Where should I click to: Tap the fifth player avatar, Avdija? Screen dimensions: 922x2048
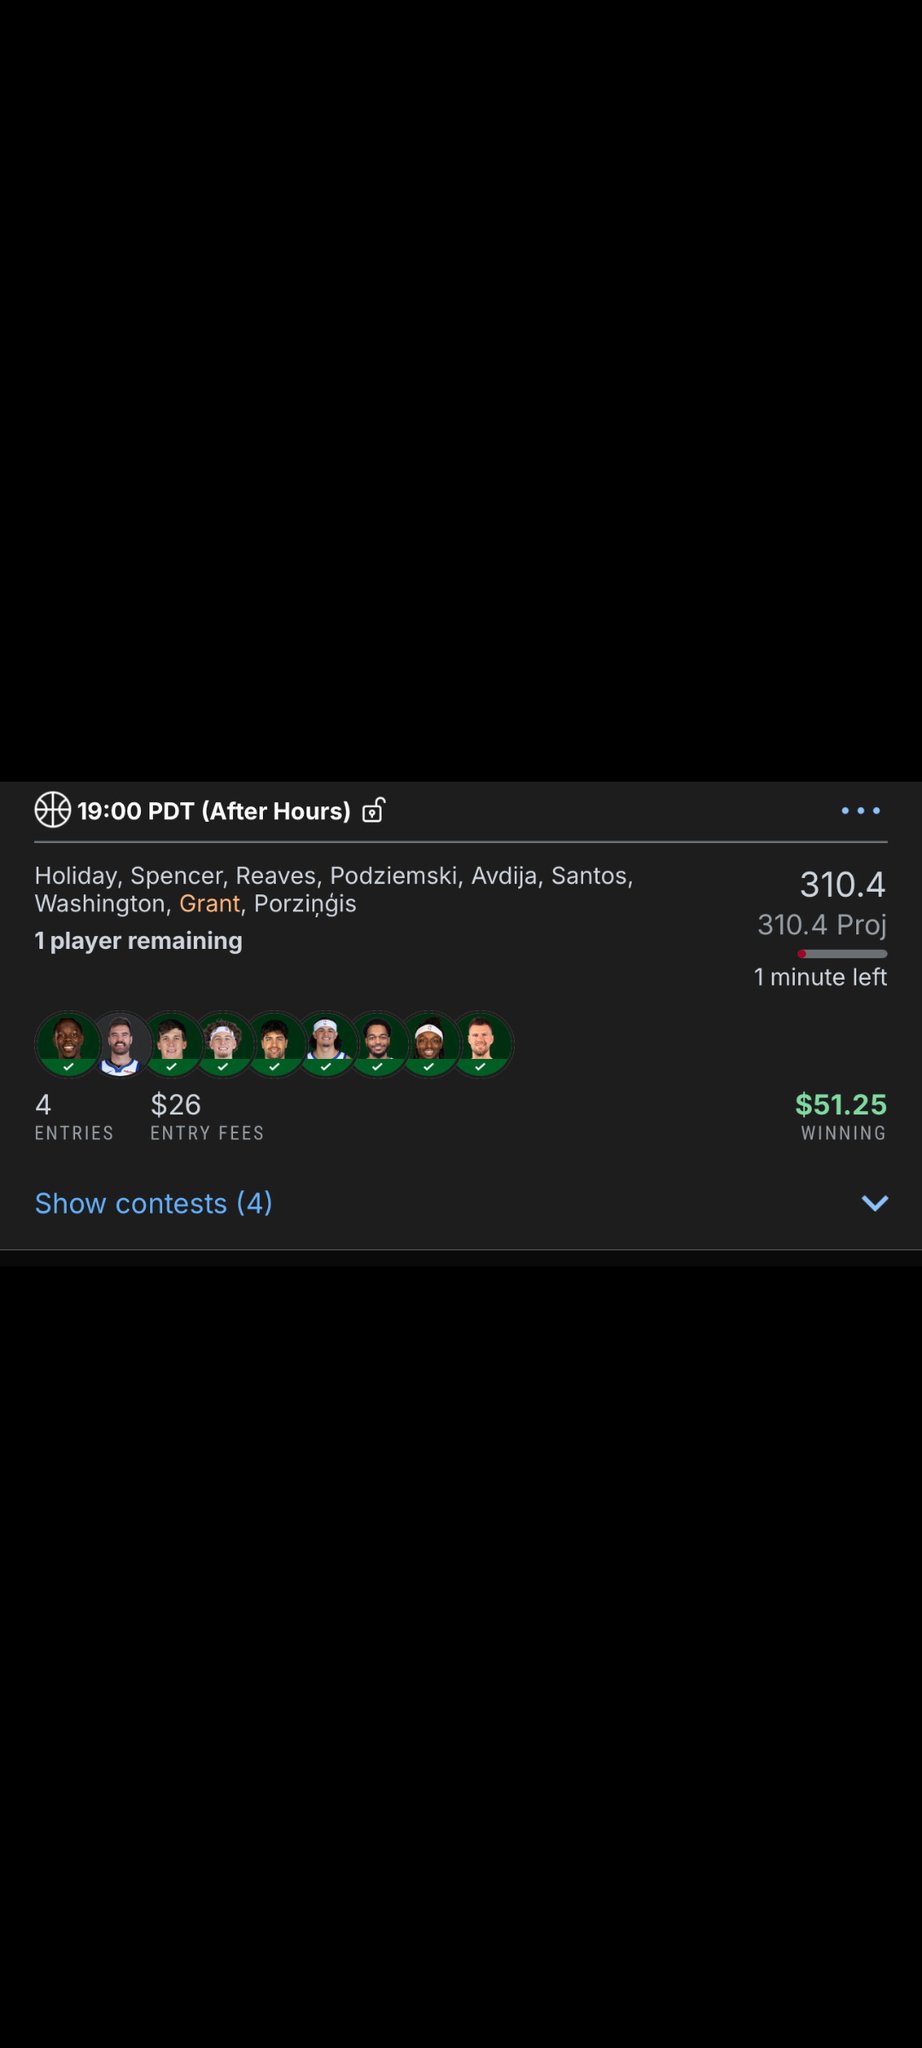point(275,1044)
